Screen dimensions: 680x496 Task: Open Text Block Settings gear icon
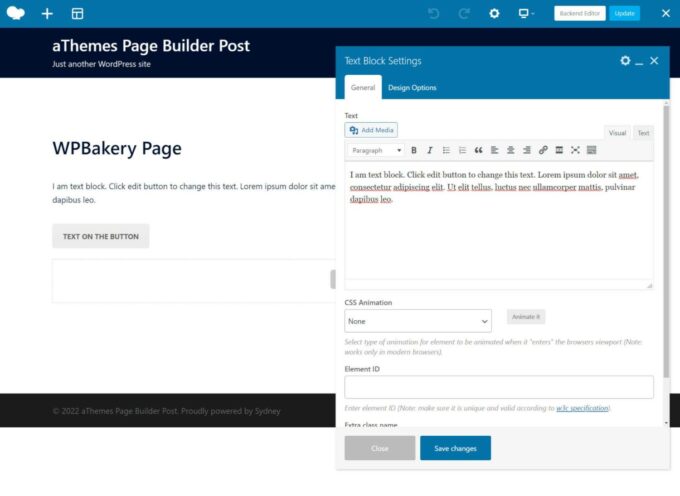click(x=625, y=61)
